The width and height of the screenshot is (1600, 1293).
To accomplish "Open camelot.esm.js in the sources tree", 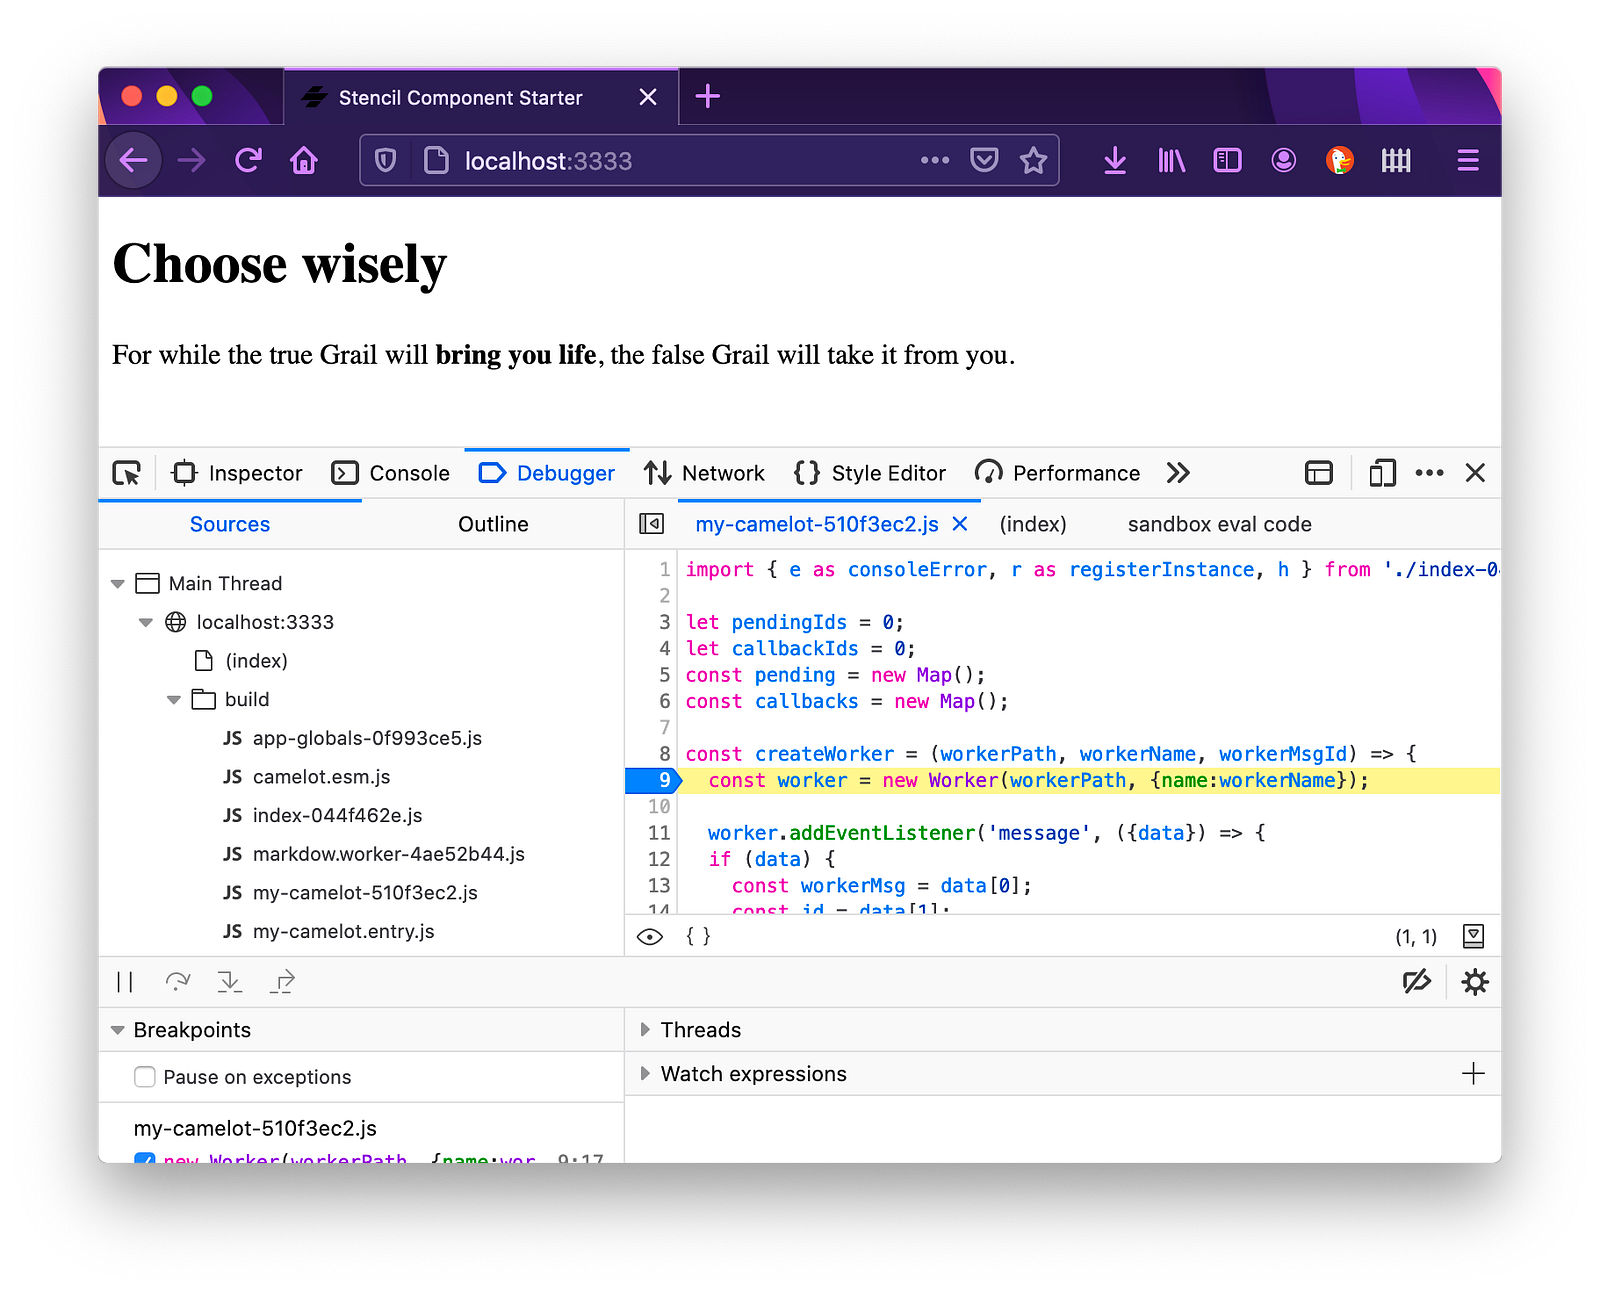I will tap(321, 777).
